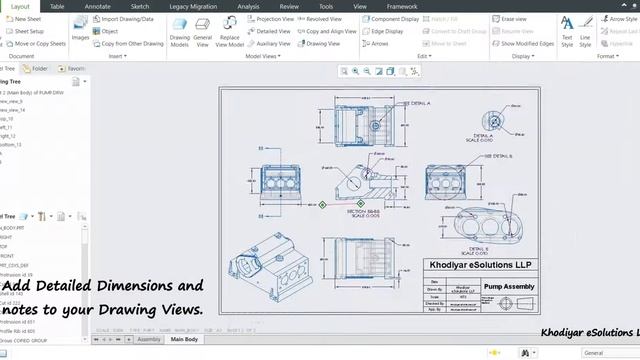Select the Main Body sheet tab
The width and height of the screenshot is (640, 360).
[x=184, y=340]
